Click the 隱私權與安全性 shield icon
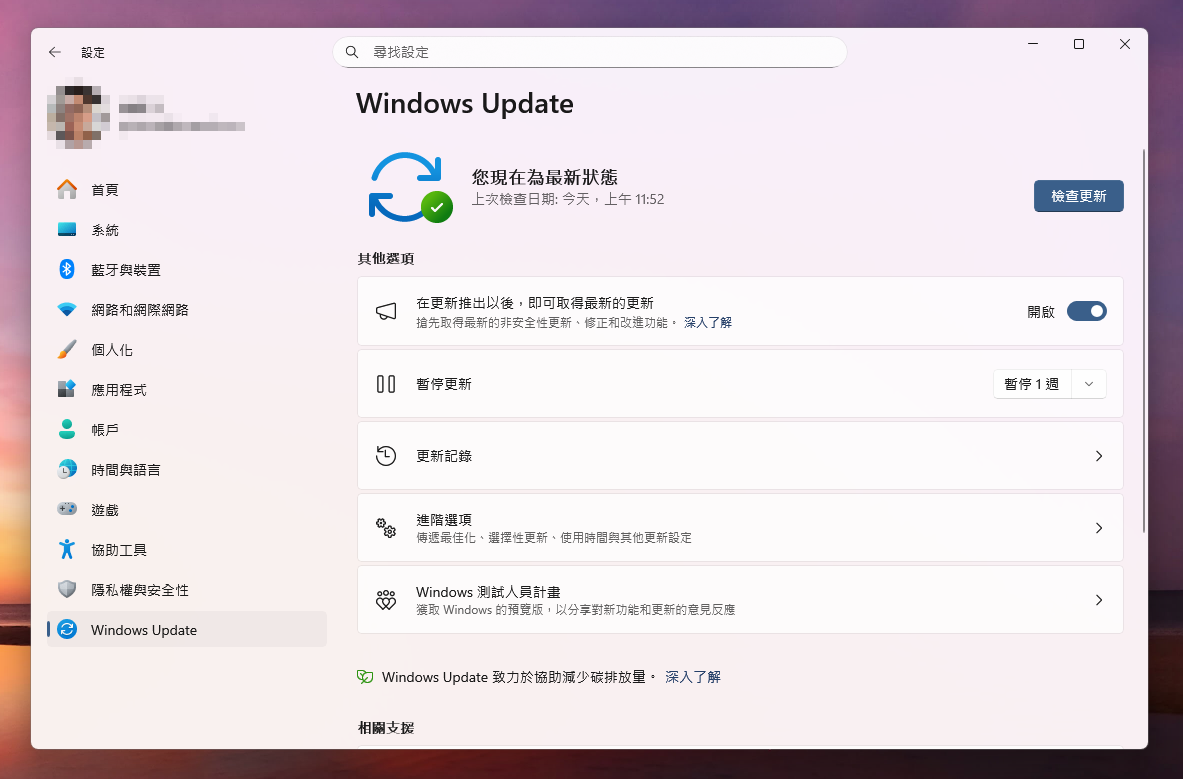The height and width of the screenshot is (779, 1183). (x=67, y=589)
